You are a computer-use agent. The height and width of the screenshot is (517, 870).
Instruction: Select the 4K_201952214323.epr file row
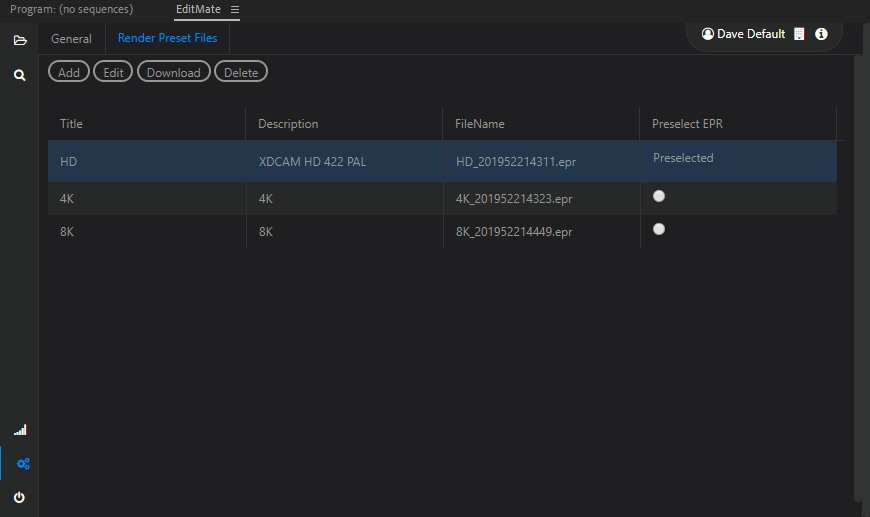click(x=442, y=199)
